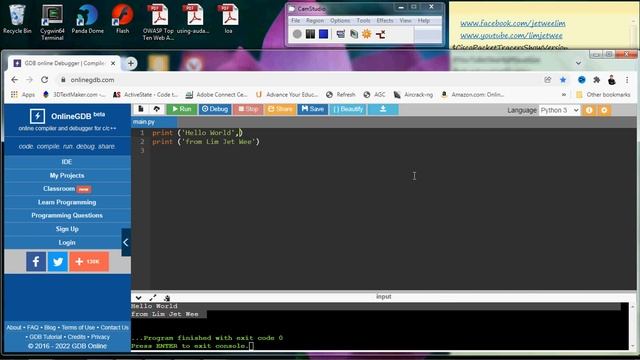Expand the console to fullscreen with arrows icon

153,298
